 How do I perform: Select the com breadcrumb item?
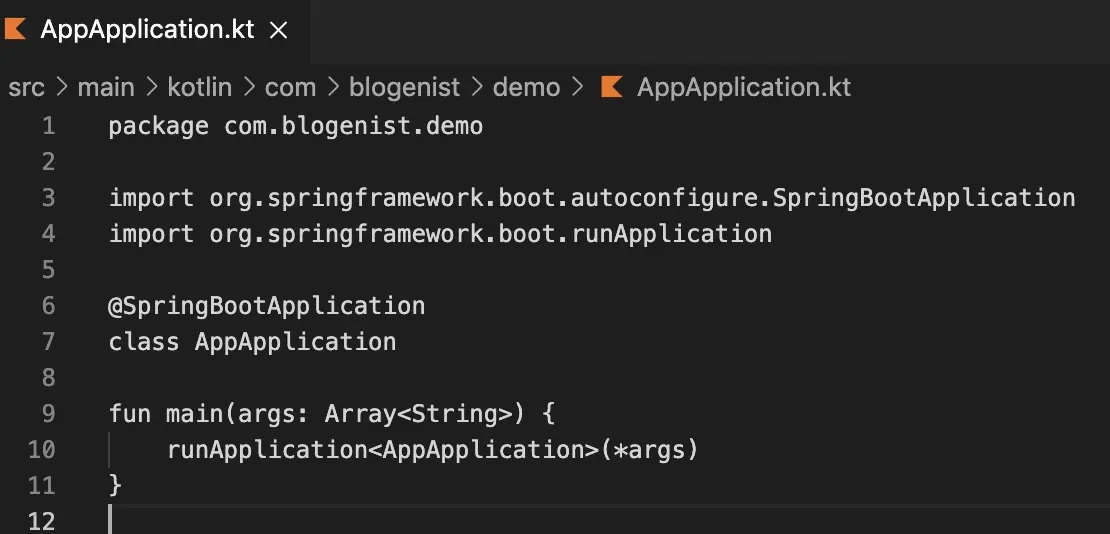pyautogui.click(x=290, y=87)
